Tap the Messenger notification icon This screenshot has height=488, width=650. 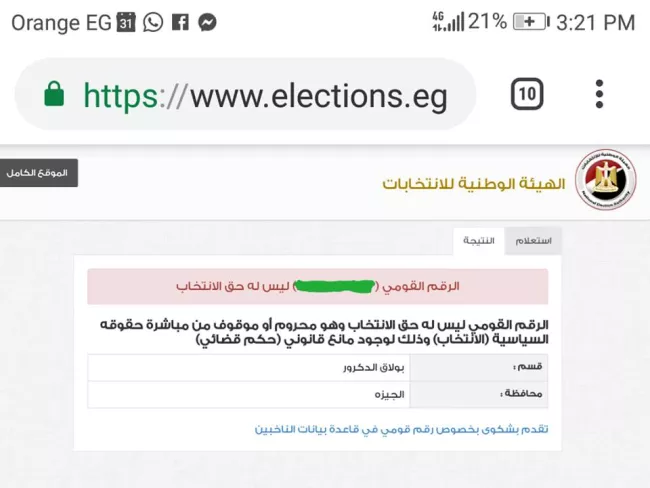click(x=207, y=22)
